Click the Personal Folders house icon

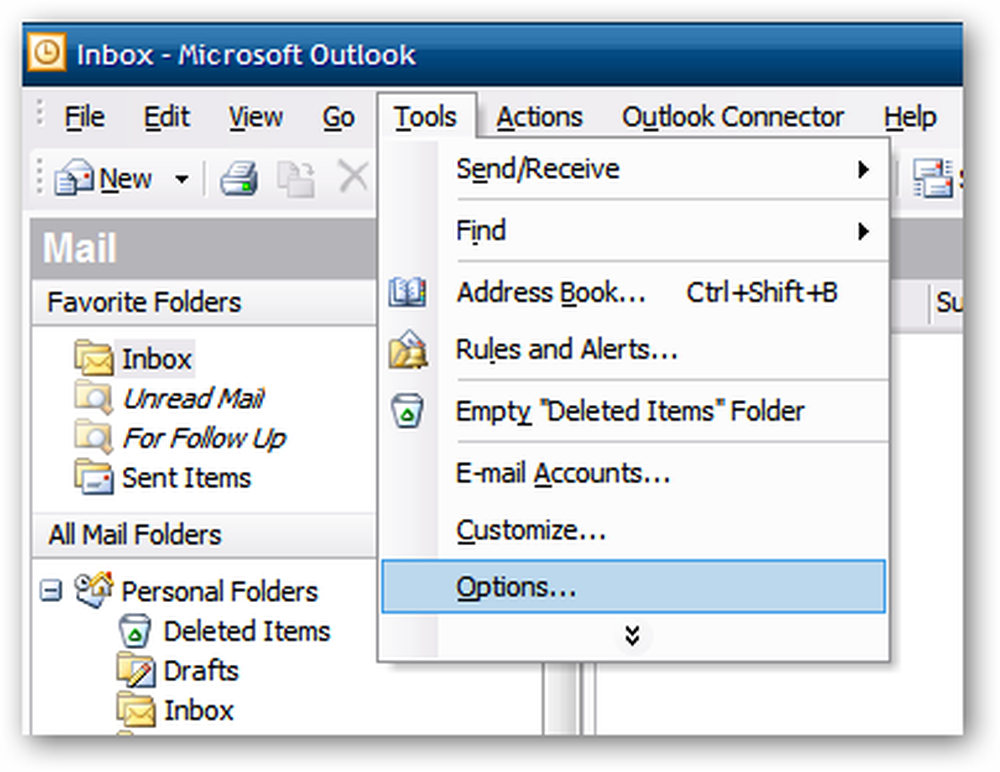(x=94, y=589)
